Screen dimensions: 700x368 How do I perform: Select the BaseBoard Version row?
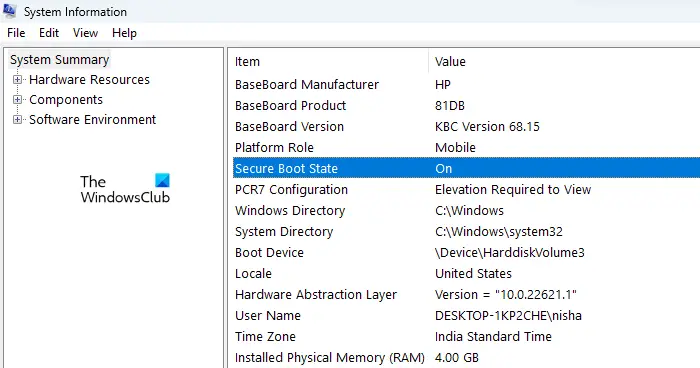click(x=467, y=127)
